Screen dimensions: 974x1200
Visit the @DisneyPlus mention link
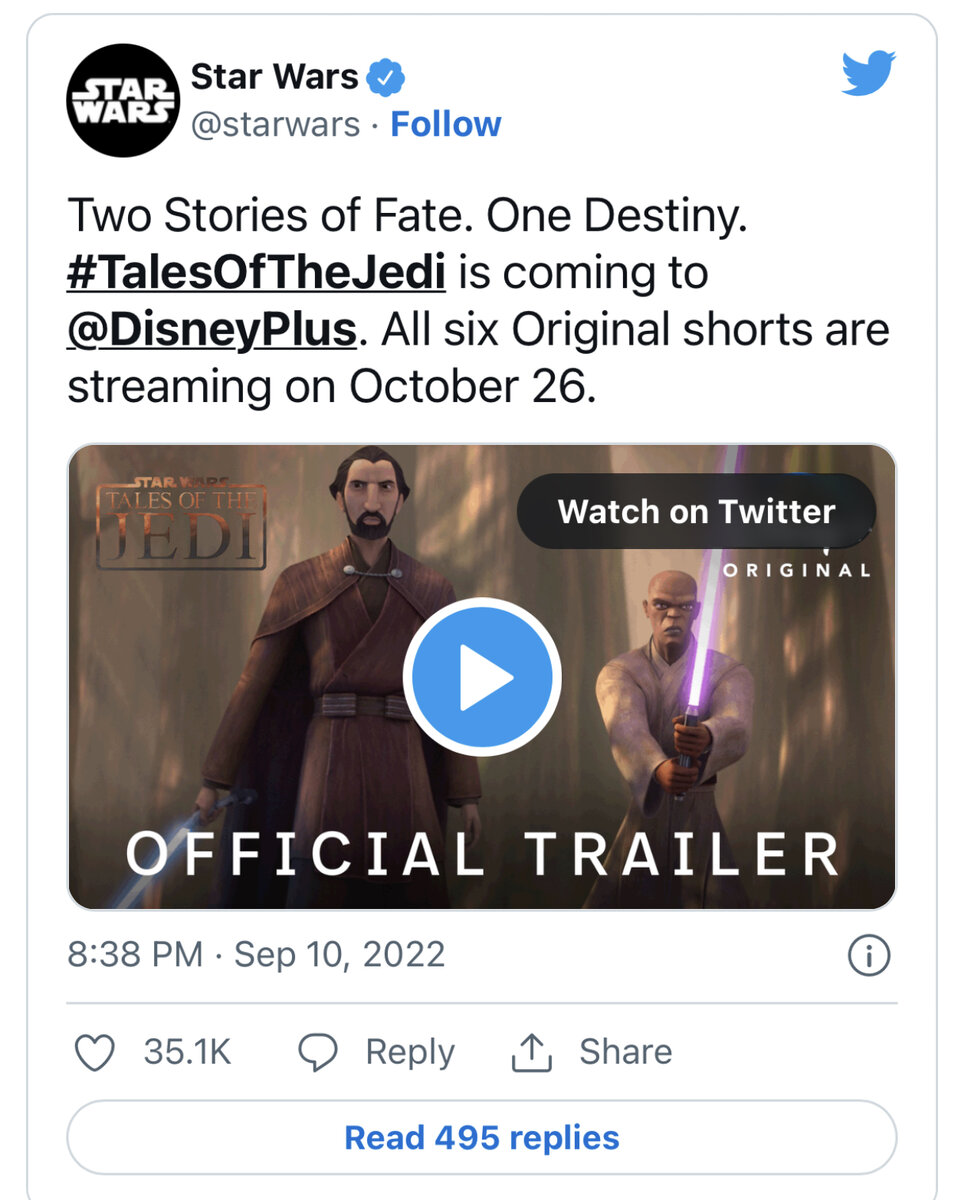coord(211,330)
